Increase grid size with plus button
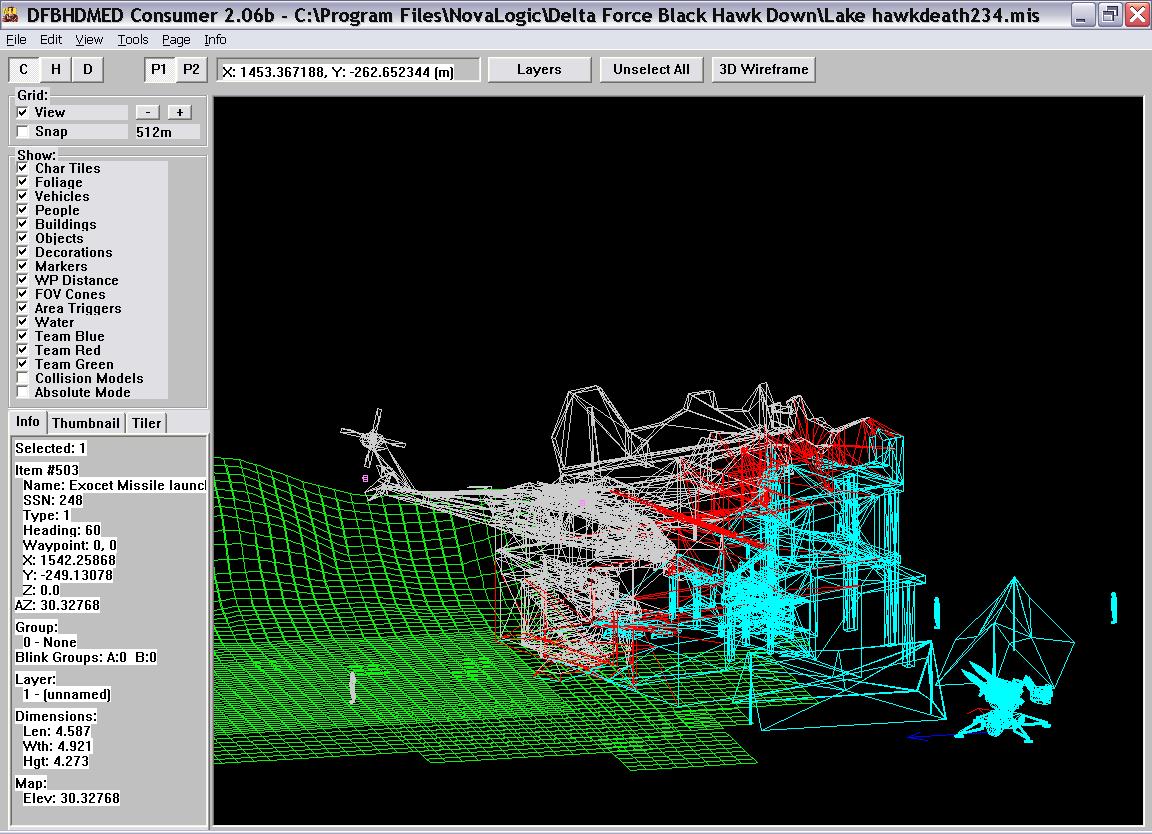1152x834 pixels. click(x=180, y=112)
